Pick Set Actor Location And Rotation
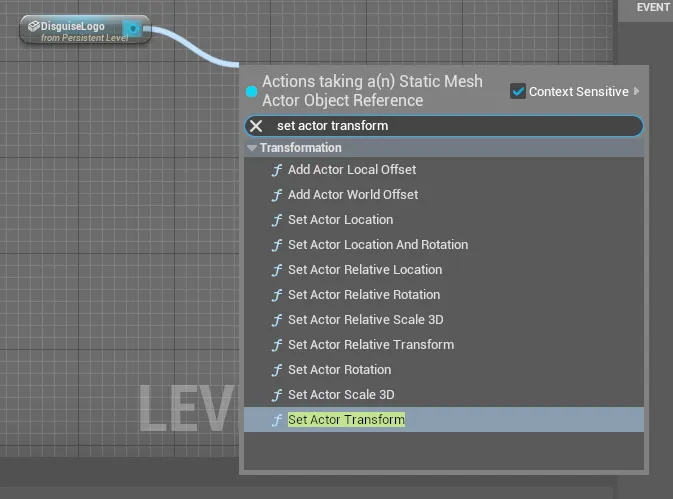Viewport: 673px width, 499px height. pos(377,245)
